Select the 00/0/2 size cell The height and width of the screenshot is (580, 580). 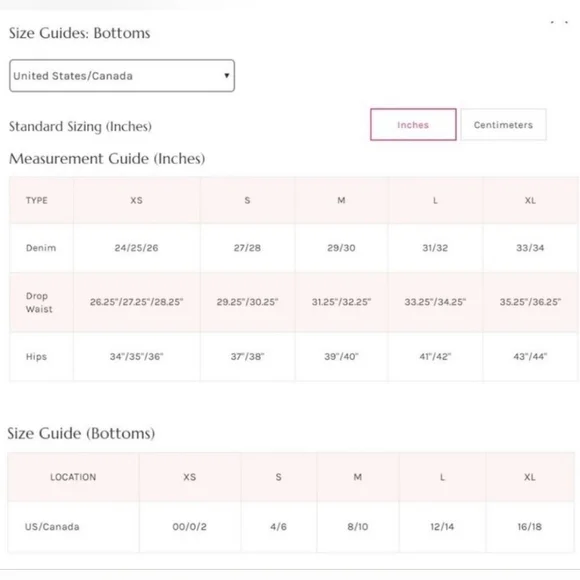190,526
